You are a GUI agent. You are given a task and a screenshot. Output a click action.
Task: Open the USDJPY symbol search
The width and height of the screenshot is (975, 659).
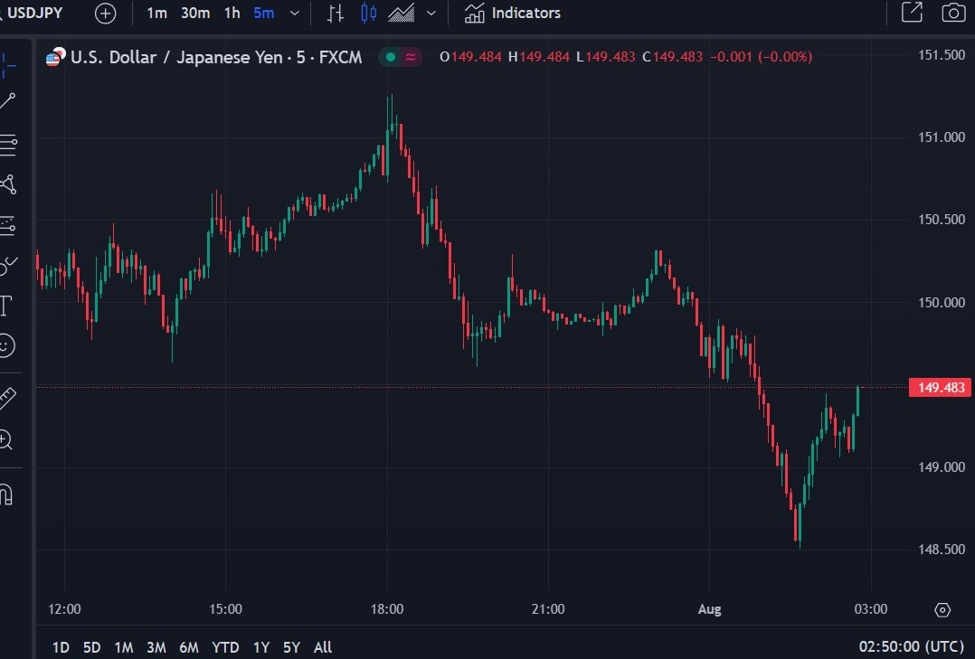[35, 13]
